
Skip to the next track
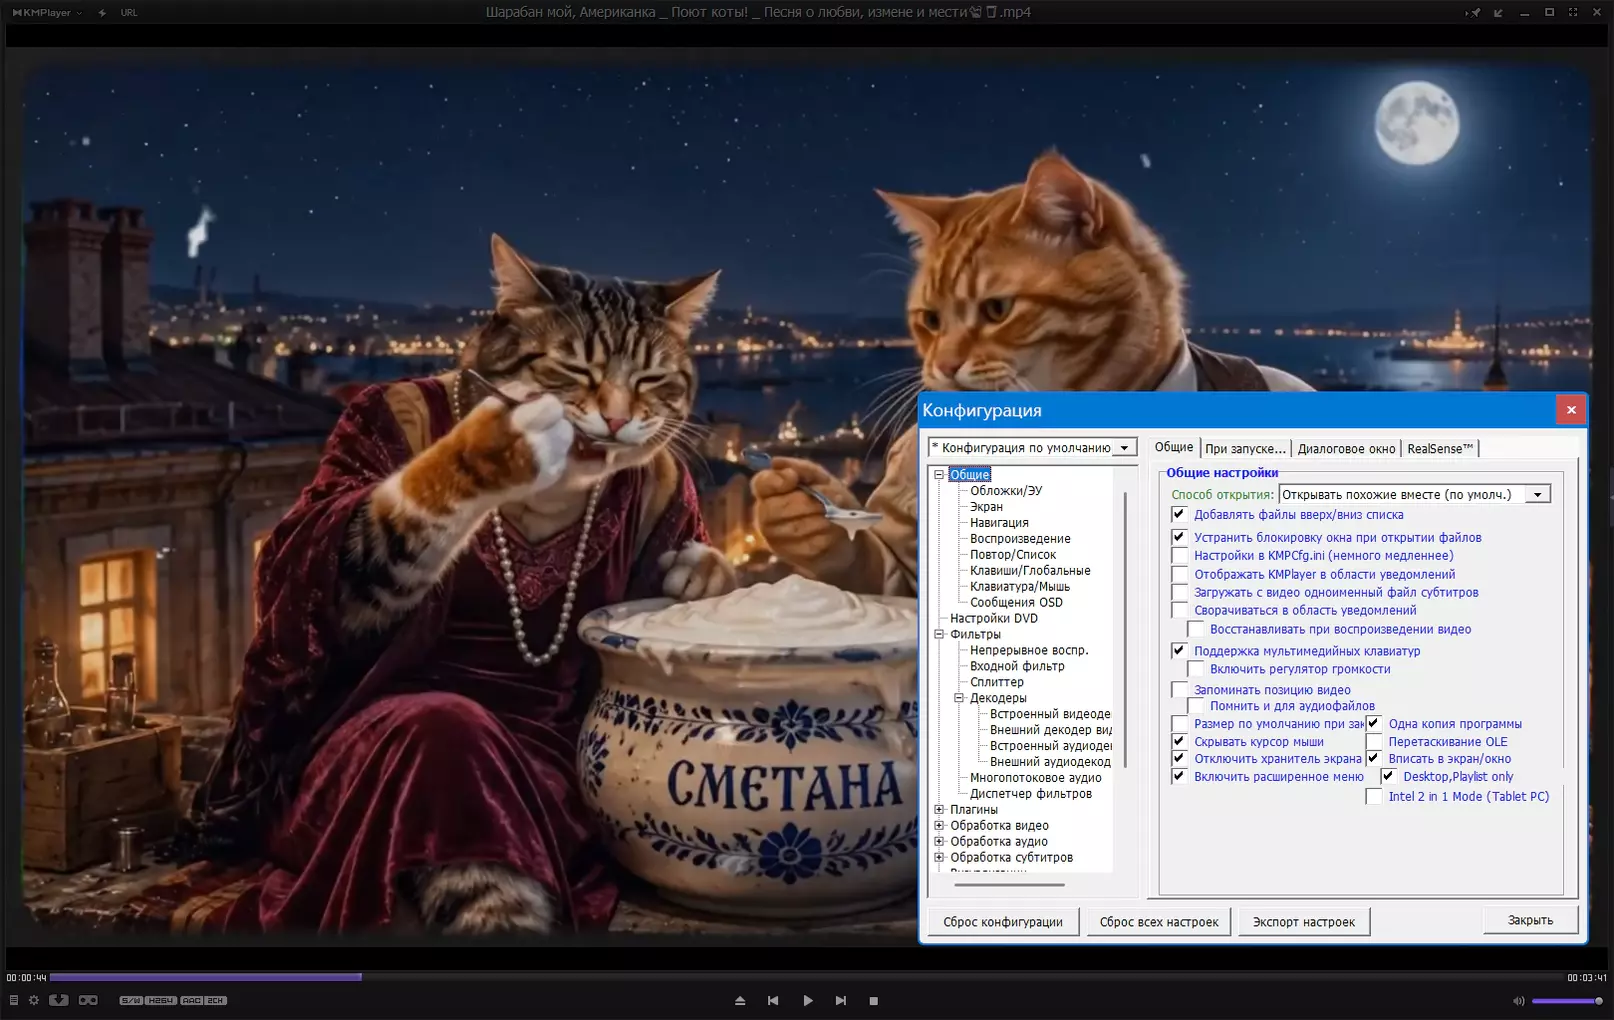click(x=841, y=1000)
